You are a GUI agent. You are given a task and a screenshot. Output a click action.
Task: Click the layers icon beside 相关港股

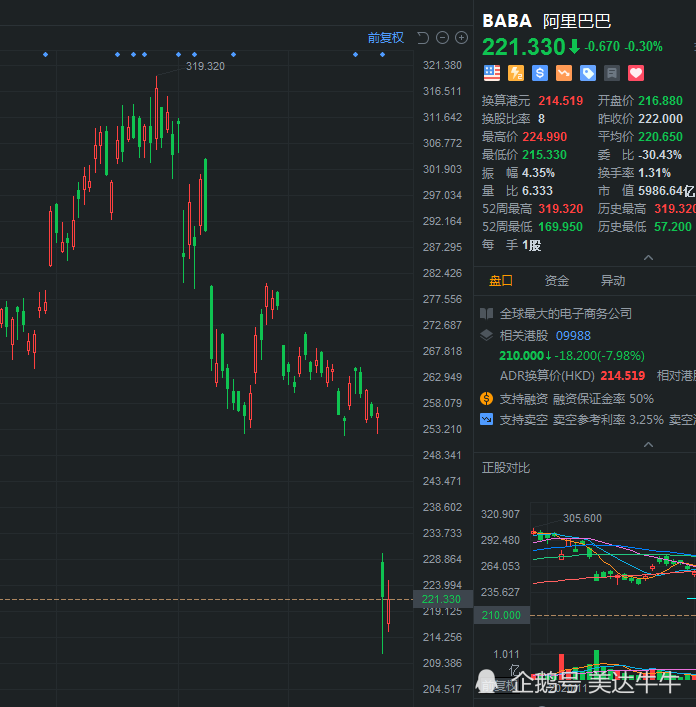[486, 335]
